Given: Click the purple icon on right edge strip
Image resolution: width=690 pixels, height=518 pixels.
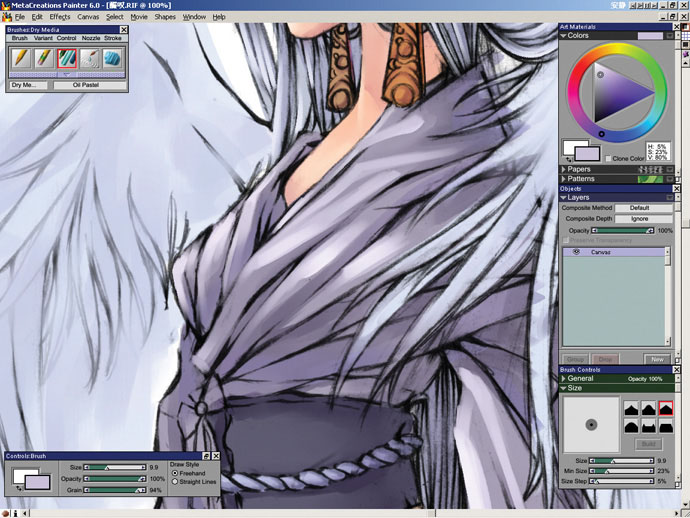Looking at the screenshot, I should pyautogui.click(x=685, y=54).
